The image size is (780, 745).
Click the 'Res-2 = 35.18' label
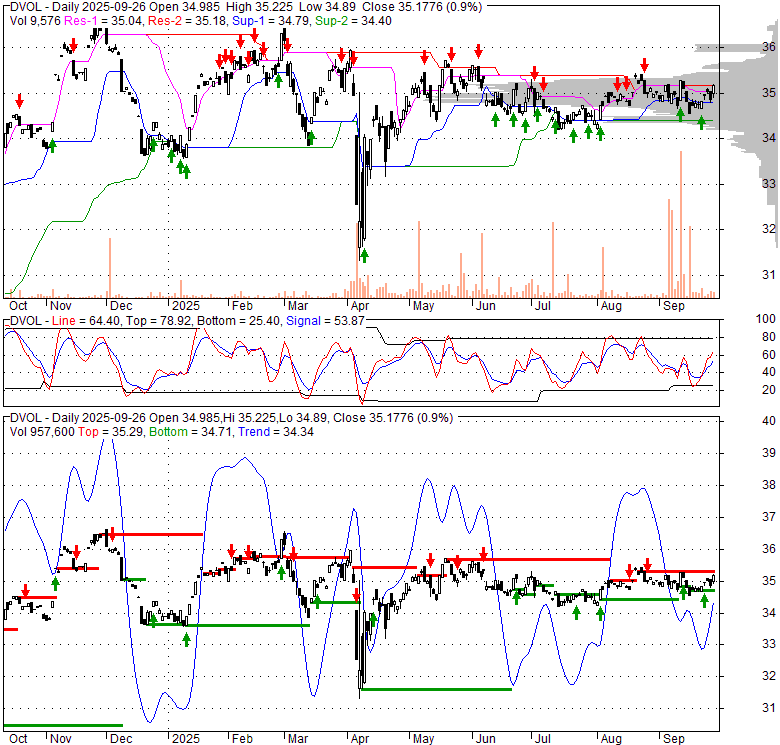click(188, 21)
